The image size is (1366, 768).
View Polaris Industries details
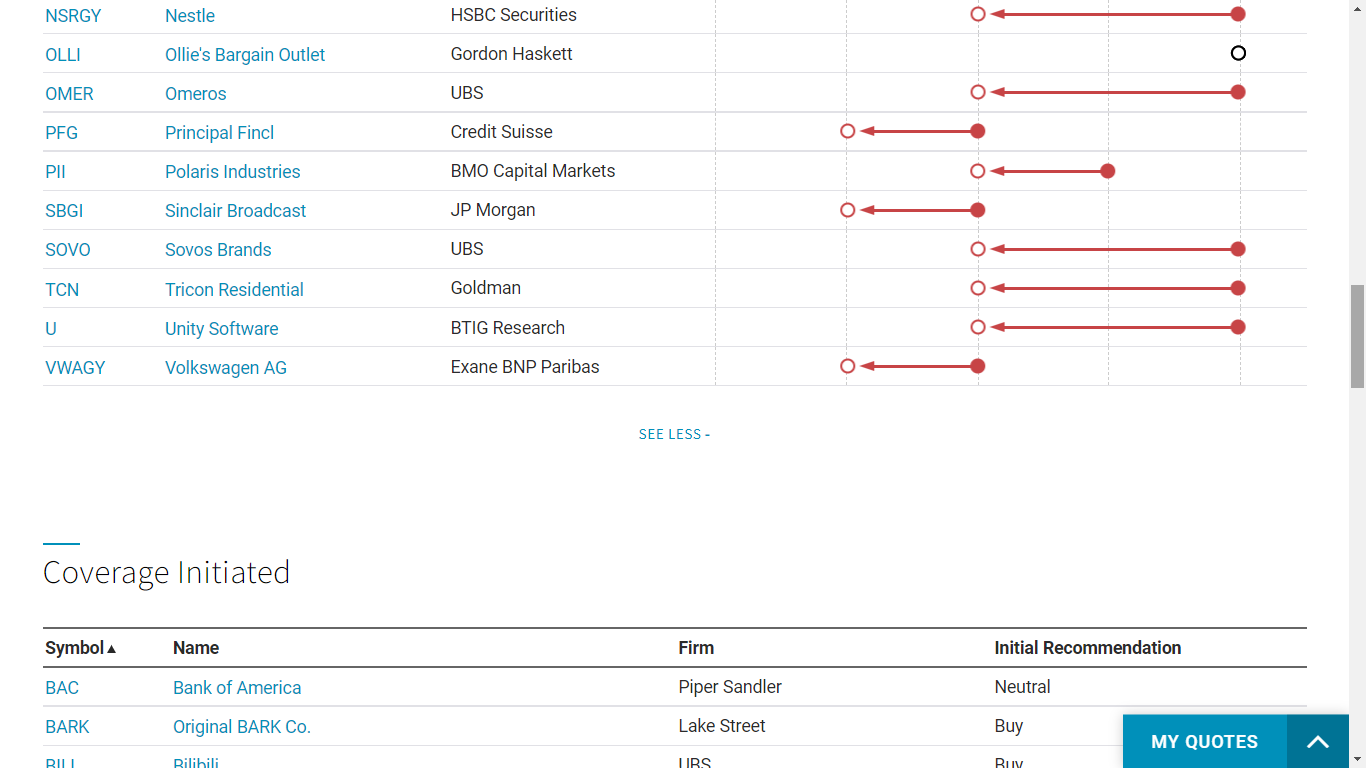coord(233,172)
